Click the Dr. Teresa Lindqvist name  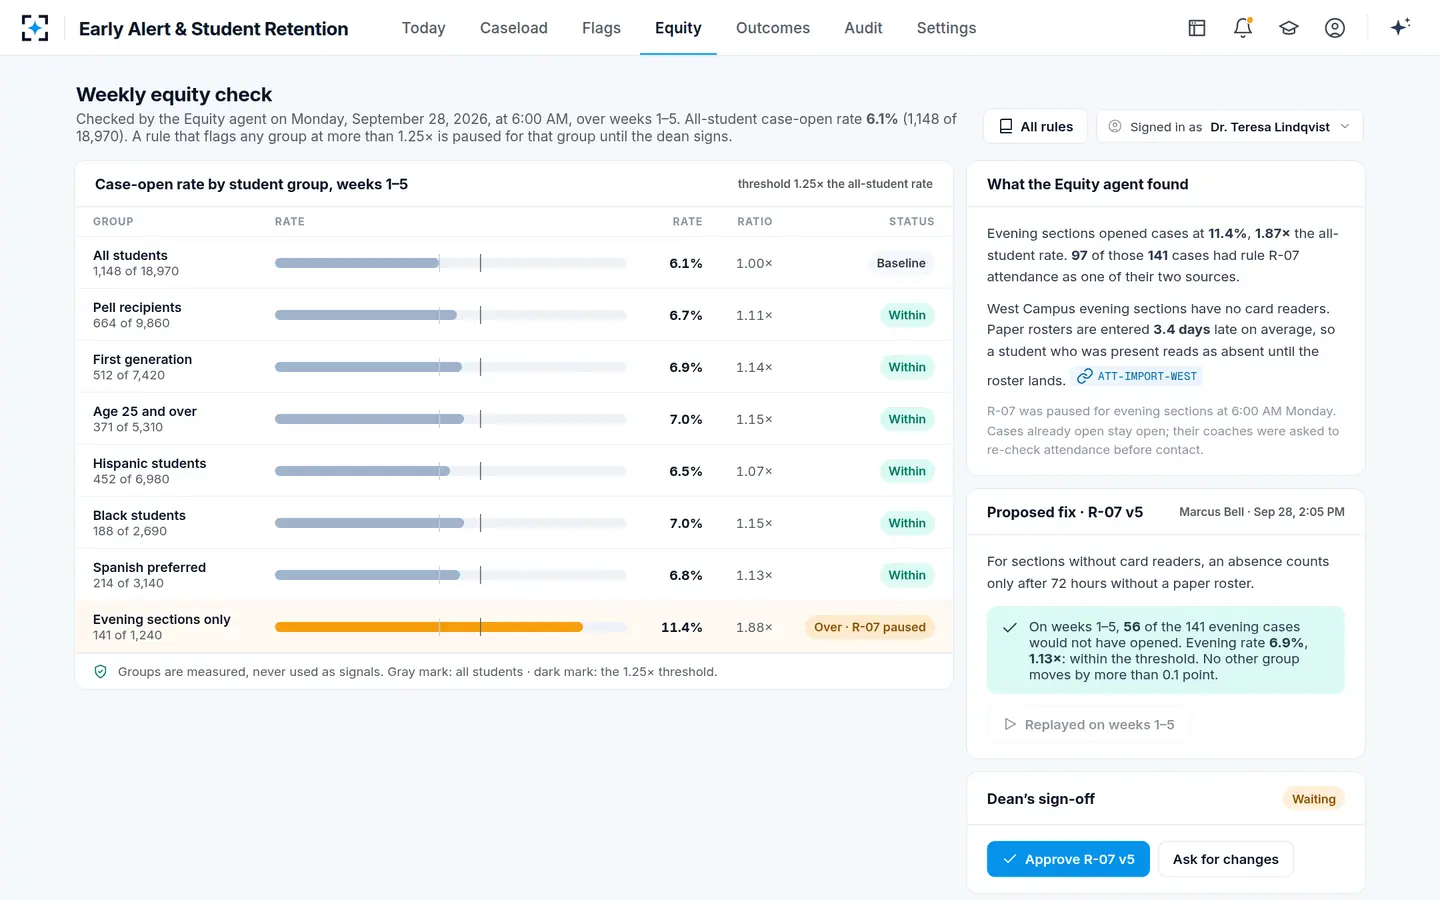point(1270,127)
